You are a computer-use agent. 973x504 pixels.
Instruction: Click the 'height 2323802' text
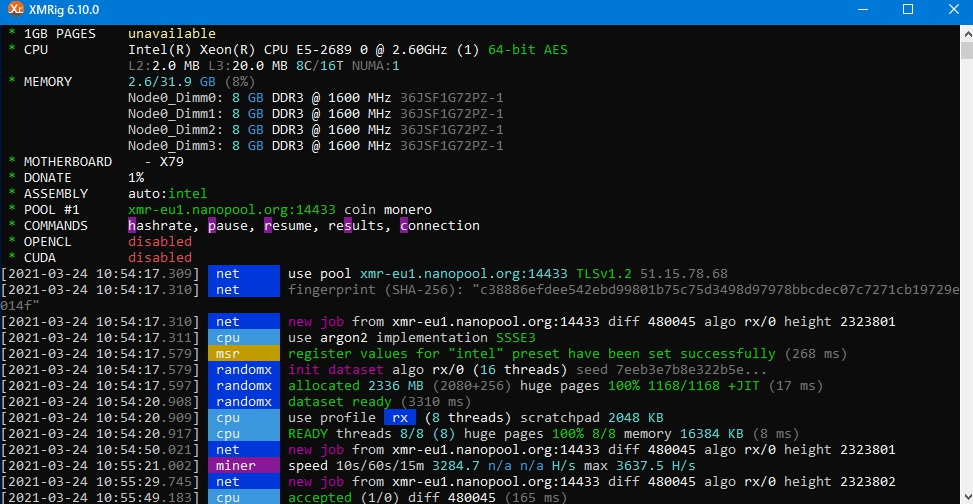pyautogui.click(x=840, y=482)
